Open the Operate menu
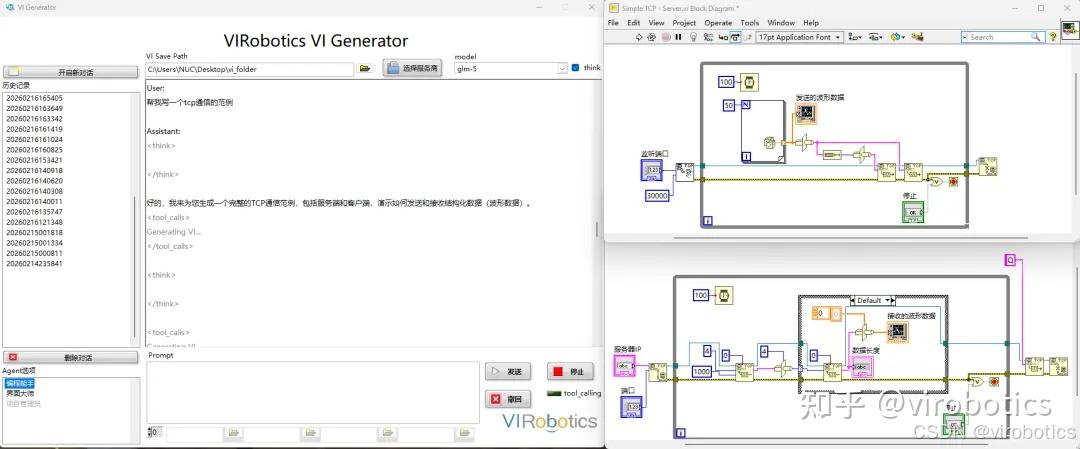The width and height of the screenshot is (1080, 449). (718, 23)
